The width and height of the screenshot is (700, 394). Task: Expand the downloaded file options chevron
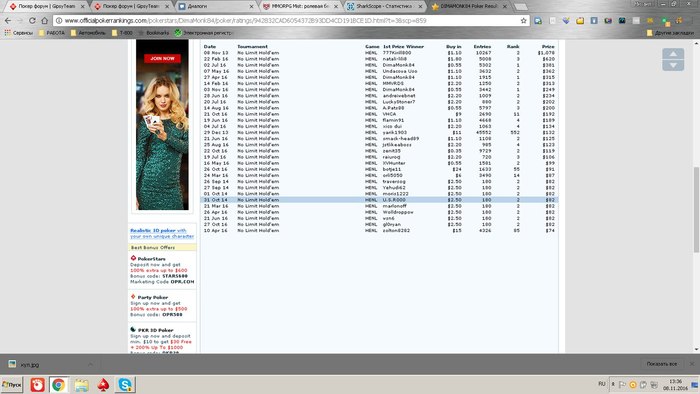[x=91, y=365]
